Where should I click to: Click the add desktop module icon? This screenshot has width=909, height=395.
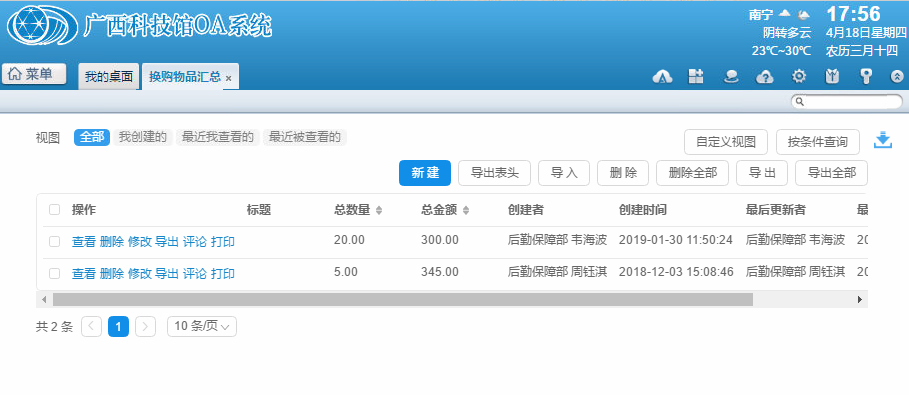pyautogui.click(x=696, y=77)
